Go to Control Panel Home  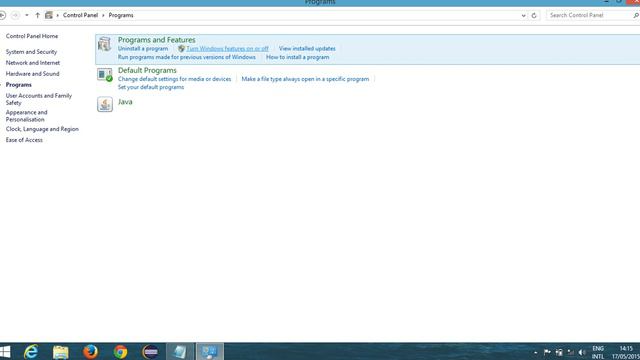pos(32,36)
